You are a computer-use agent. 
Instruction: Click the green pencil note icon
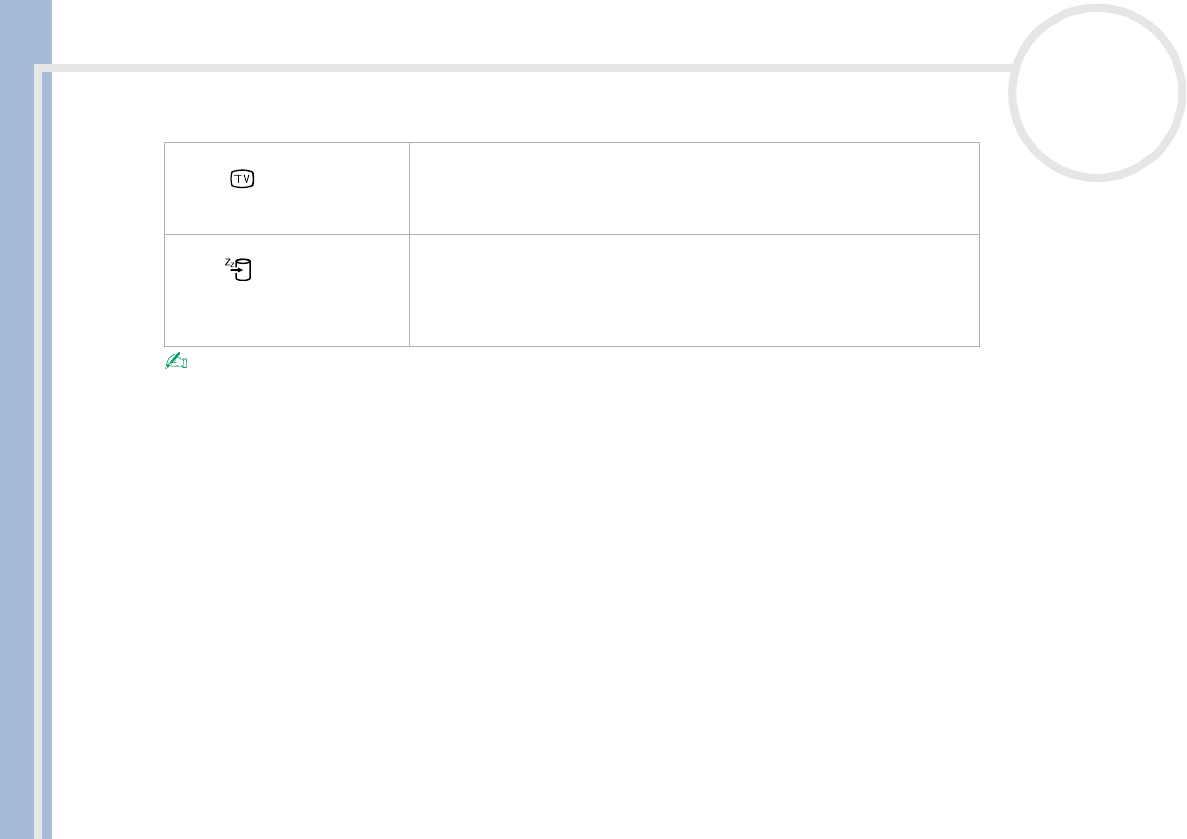[x=176, y=360]
